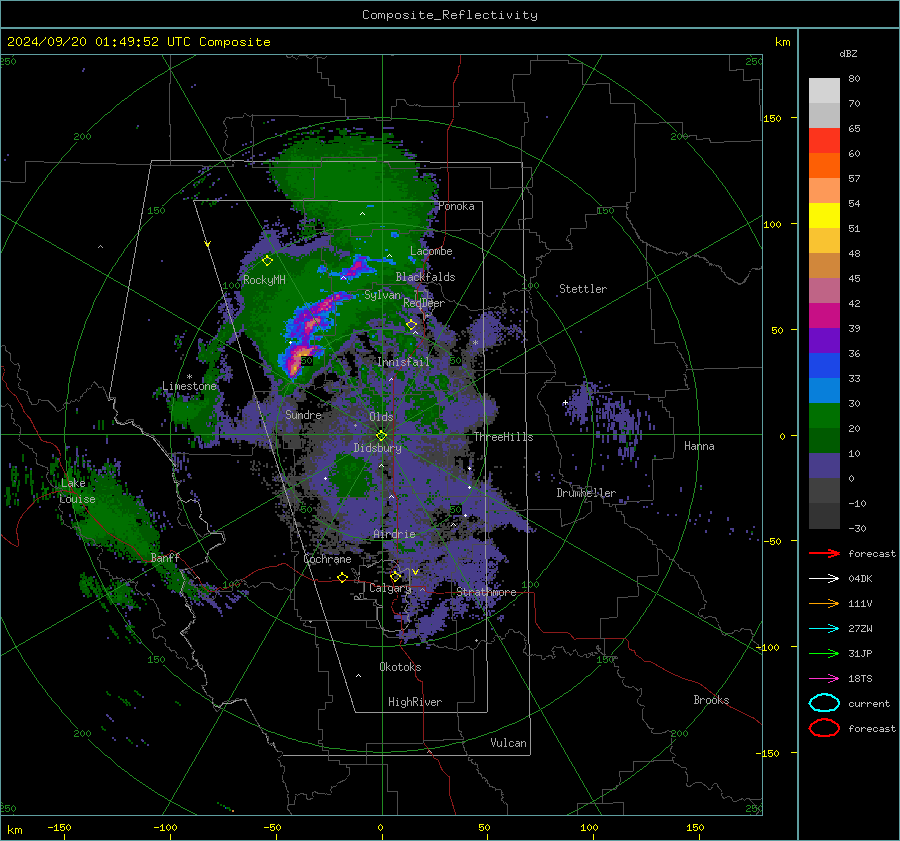Click the Hanna town label
The image size is (900, 841).
point(699,446)
